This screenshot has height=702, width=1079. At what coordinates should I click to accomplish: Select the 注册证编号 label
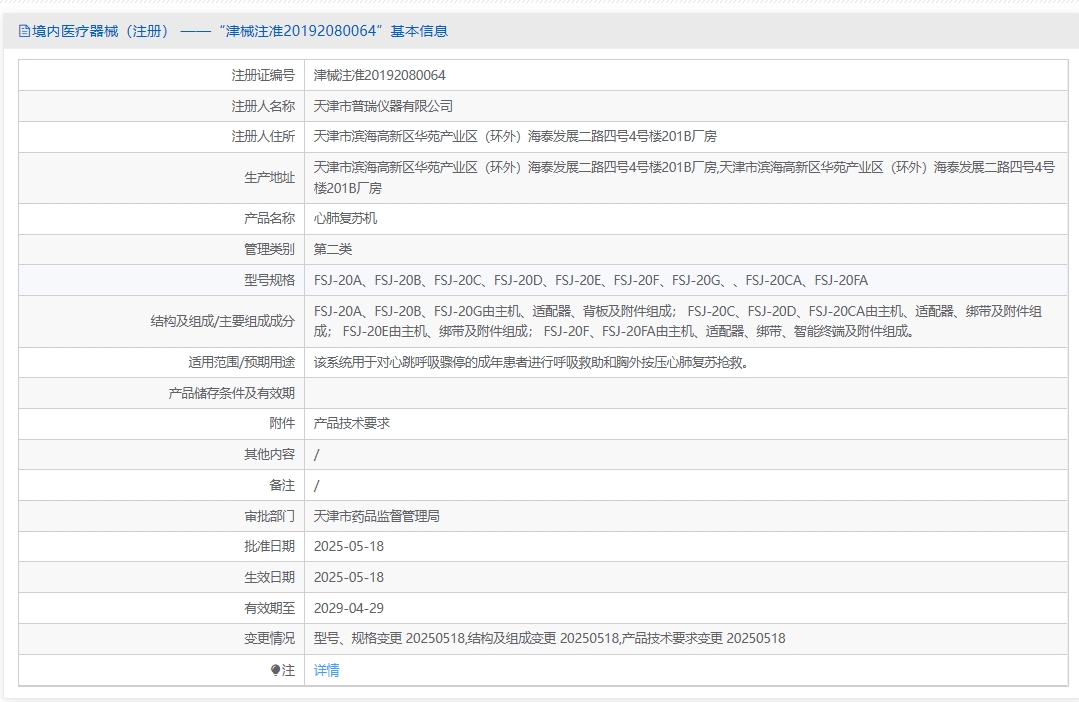pos(263,75)
